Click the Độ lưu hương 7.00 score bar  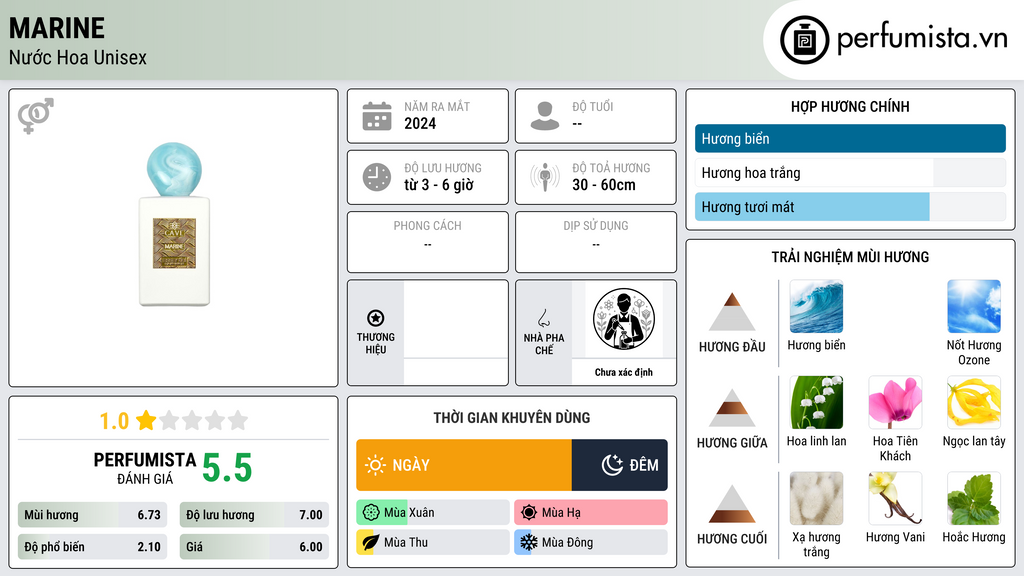click(254, 515)
